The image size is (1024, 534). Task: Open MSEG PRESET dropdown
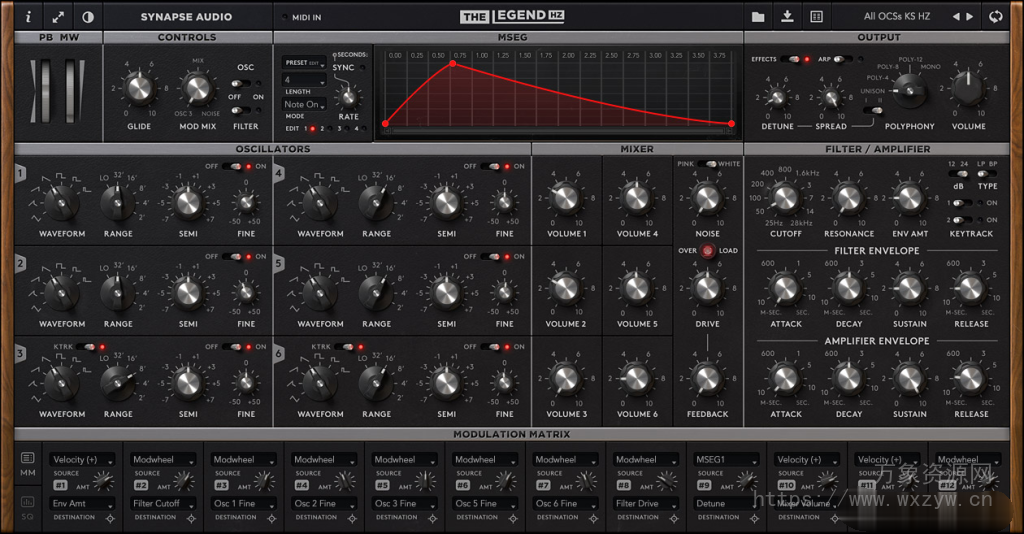(304, 63)
